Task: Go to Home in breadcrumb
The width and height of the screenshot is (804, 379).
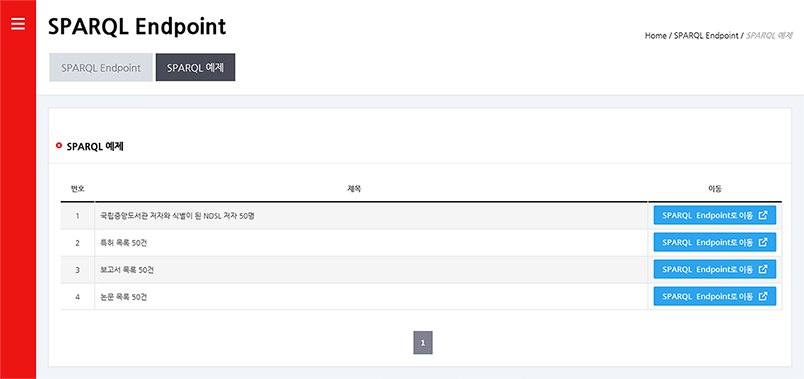Action: click(655, 36)
